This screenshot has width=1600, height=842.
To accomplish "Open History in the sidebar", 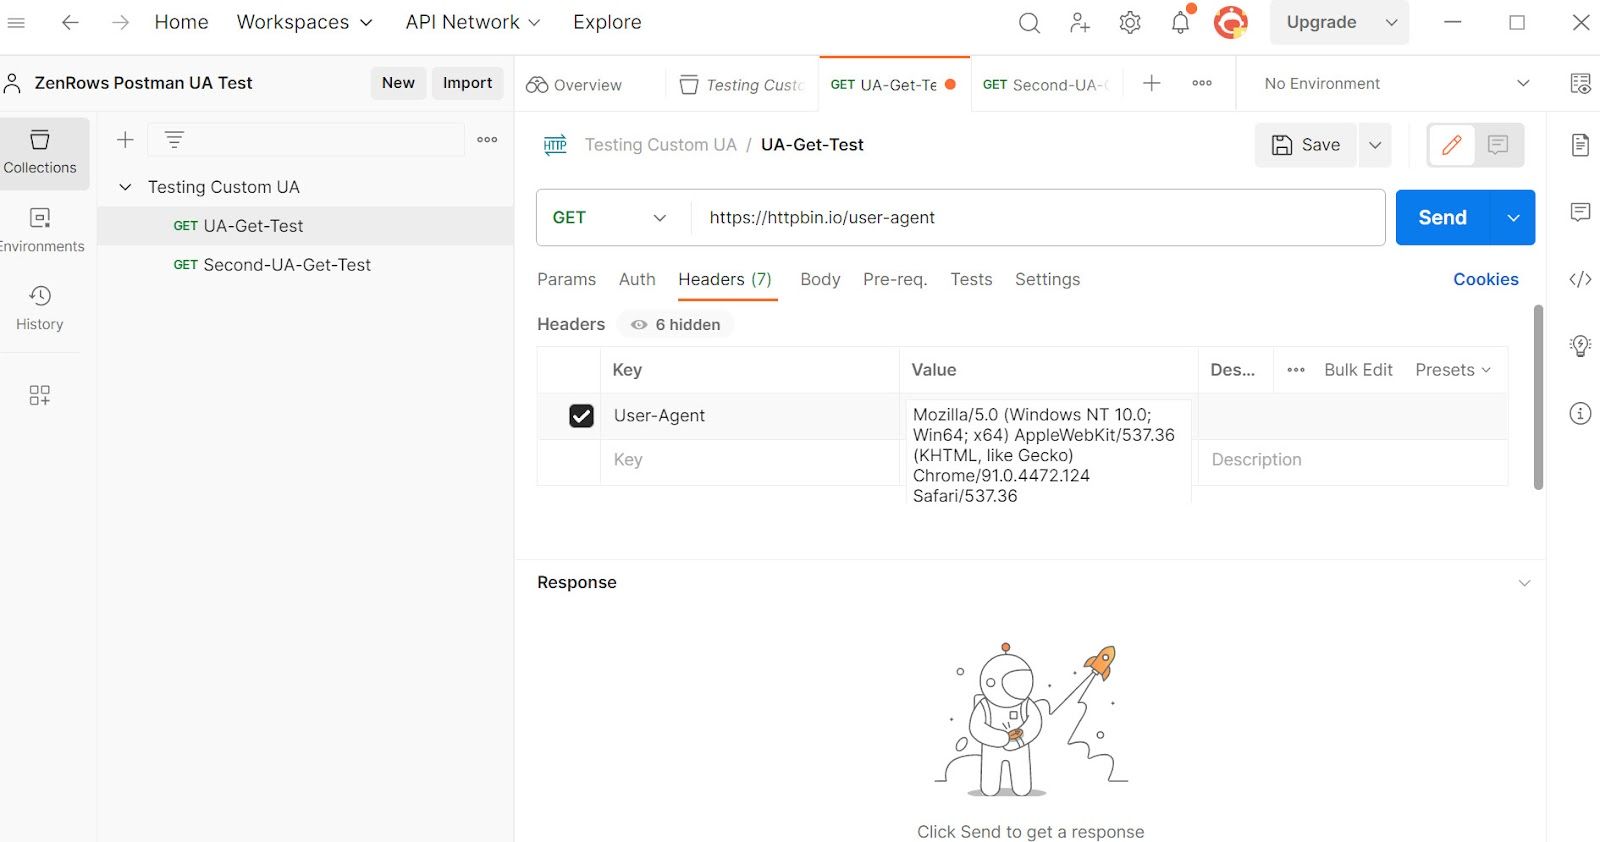I will pos(40,308).
